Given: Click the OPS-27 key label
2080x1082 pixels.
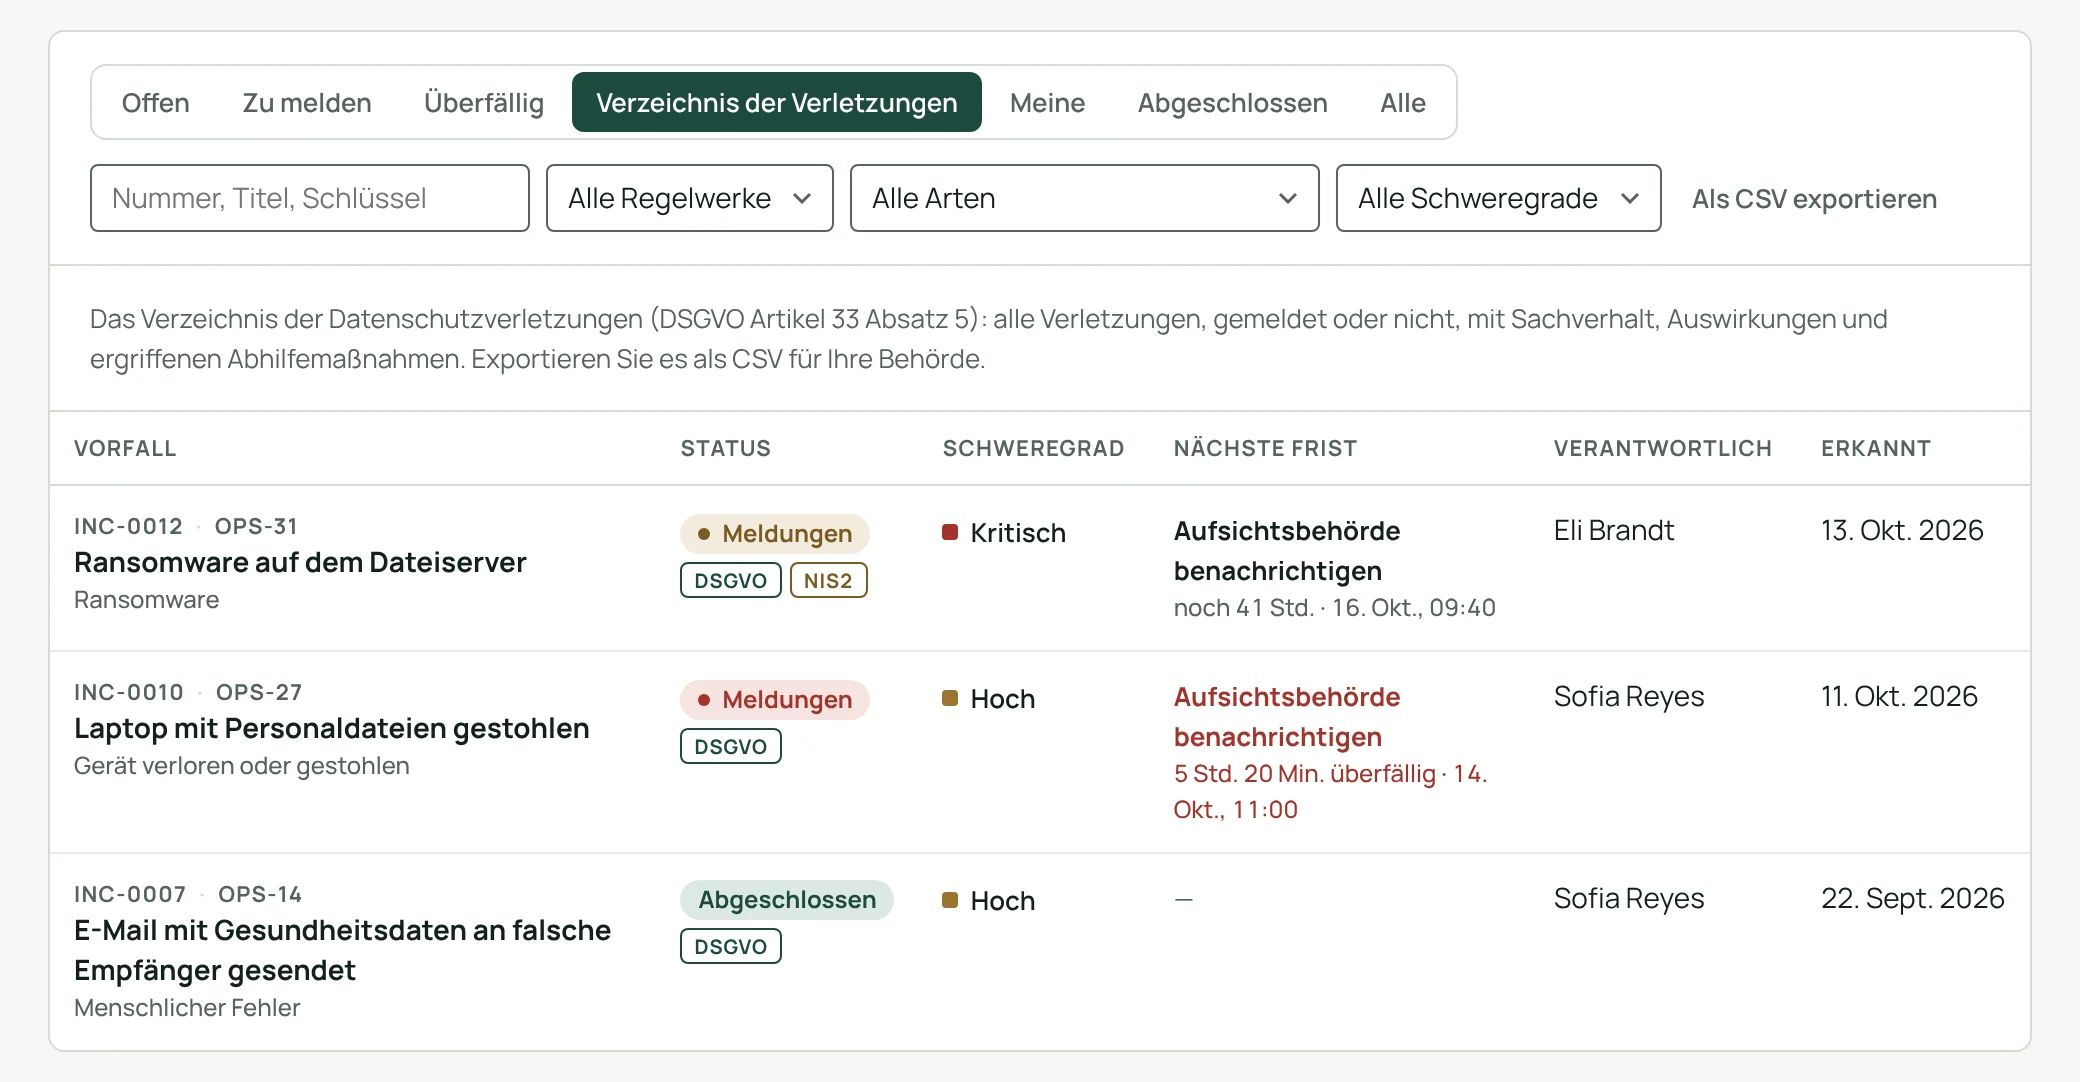Looking at the screenshot, I should 259,692.
